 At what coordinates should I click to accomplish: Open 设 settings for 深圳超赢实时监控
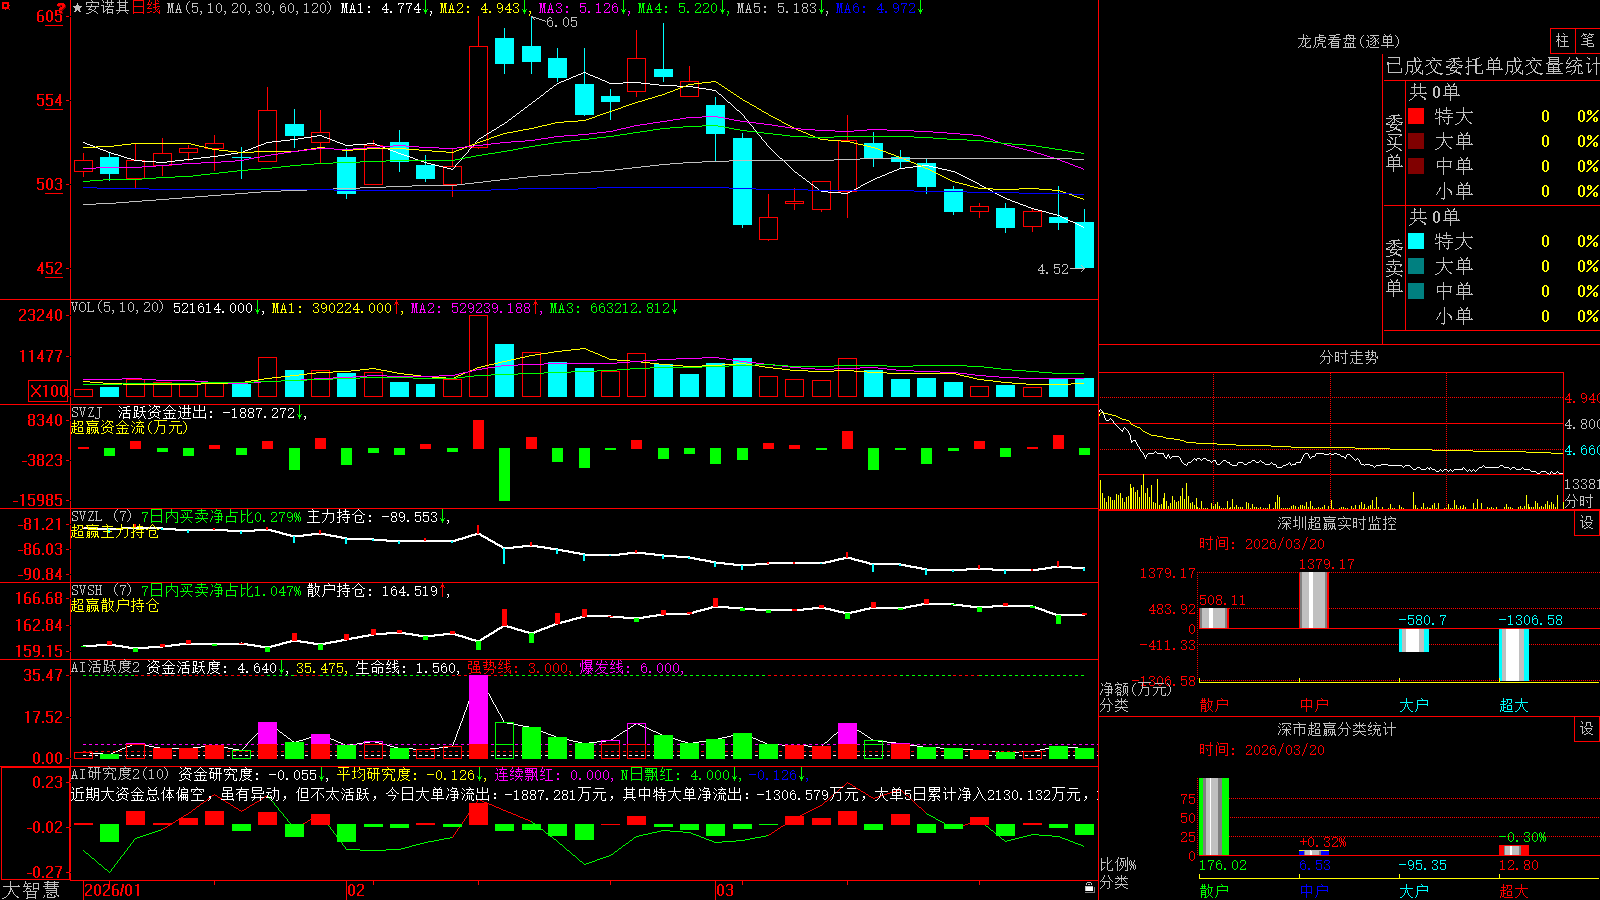coord(1587,523)
